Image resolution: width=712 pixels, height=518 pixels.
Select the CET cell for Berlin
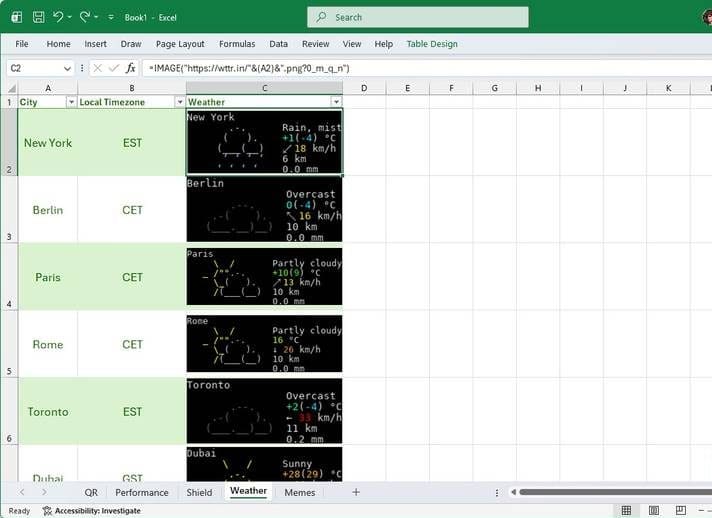click(x=132, y=210)
